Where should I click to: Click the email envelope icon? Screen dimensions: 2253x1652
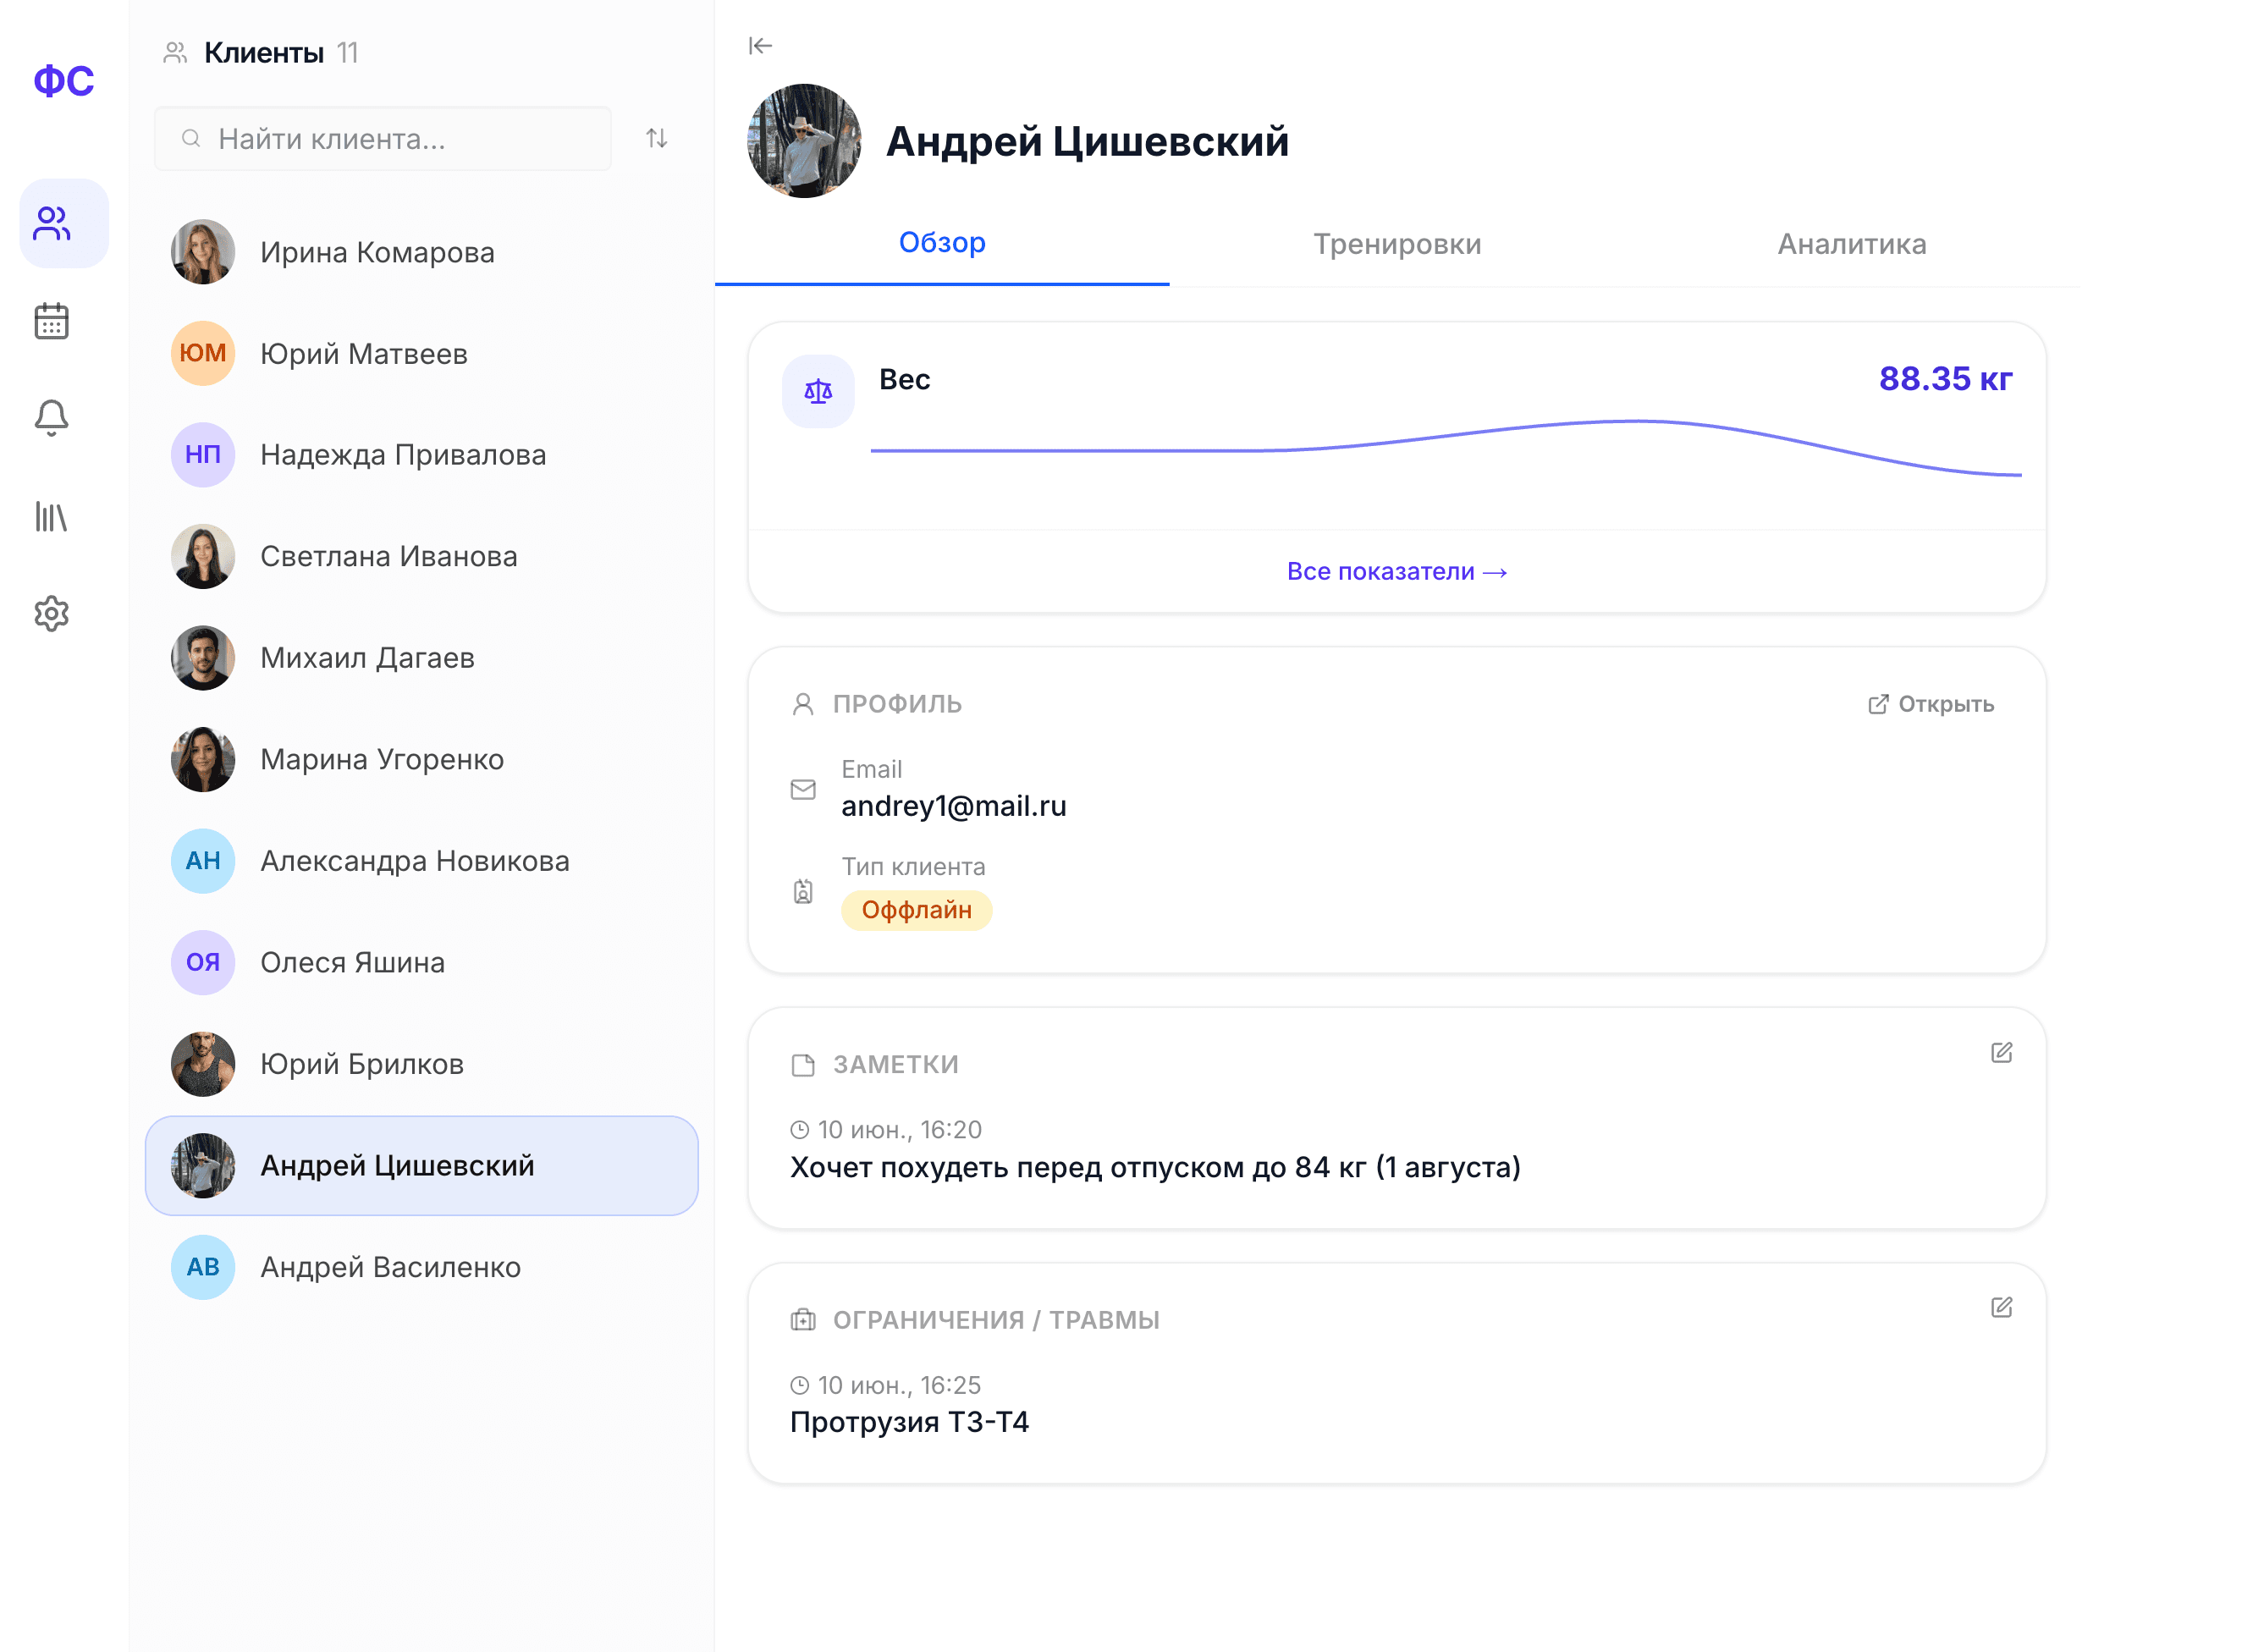(803, 790)
